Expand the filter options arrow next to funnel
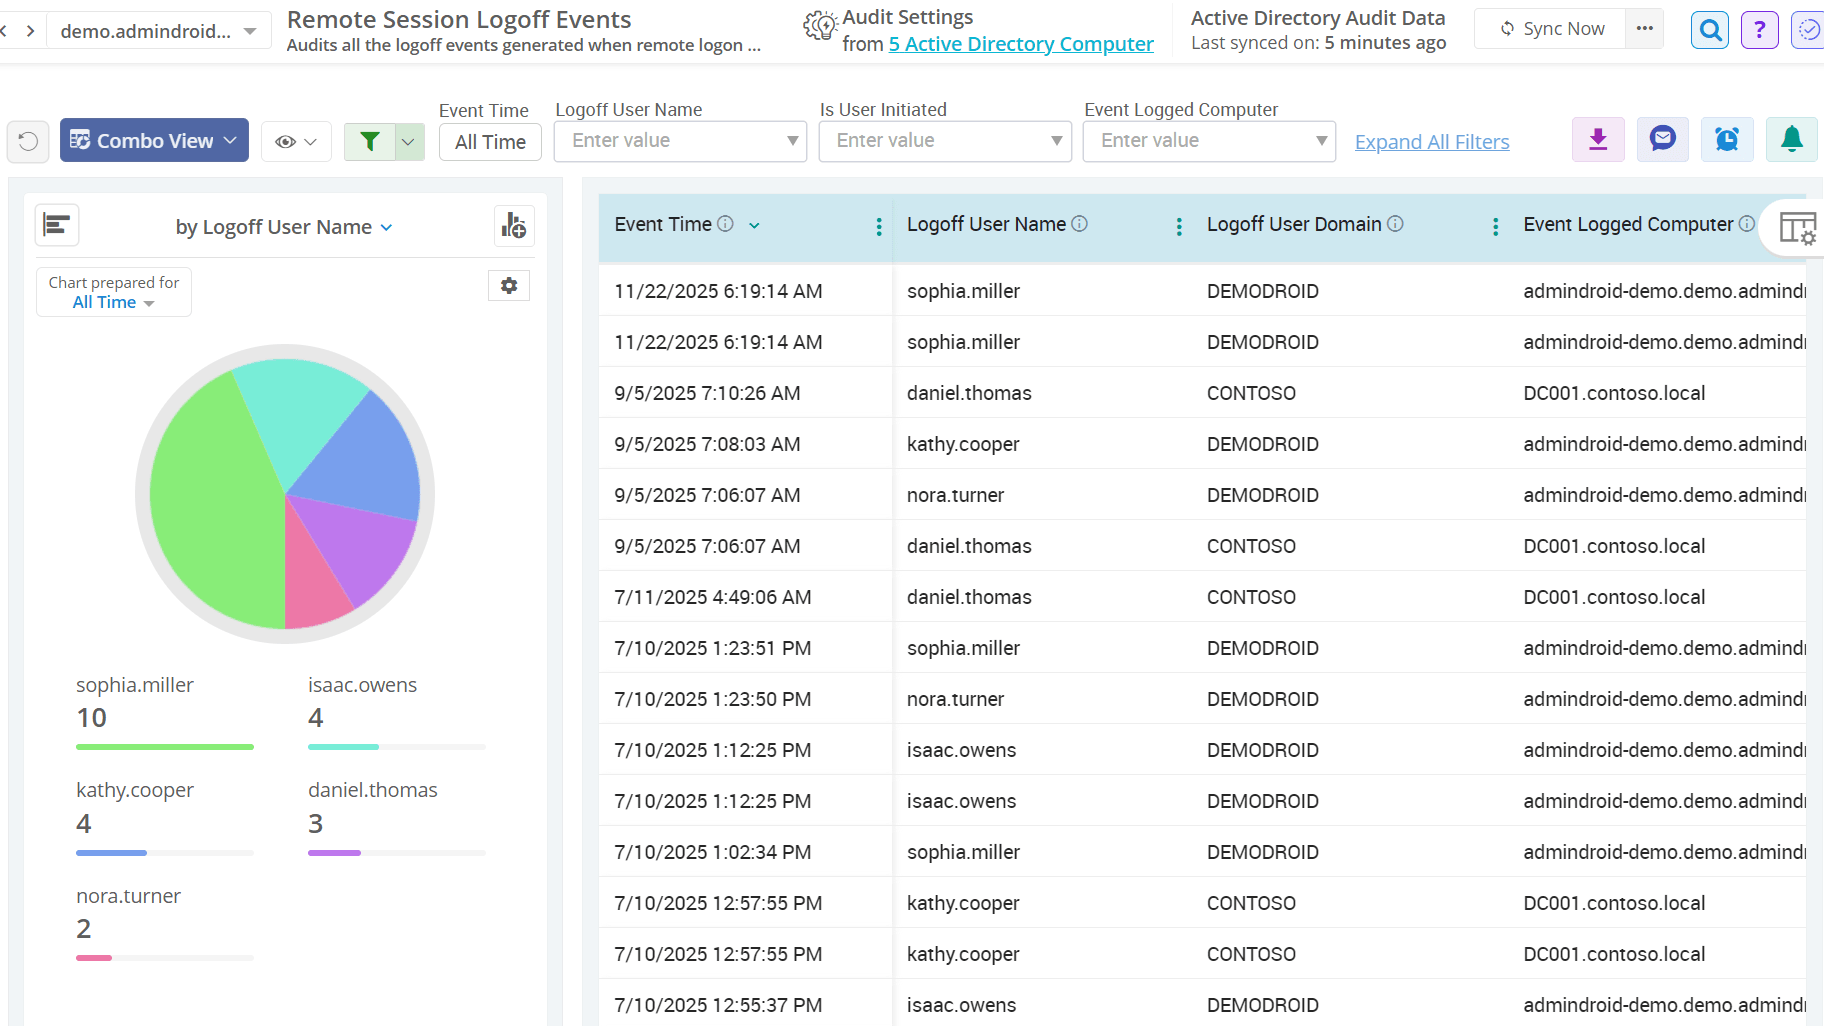 pyautogui.click(x=409, y=142)
